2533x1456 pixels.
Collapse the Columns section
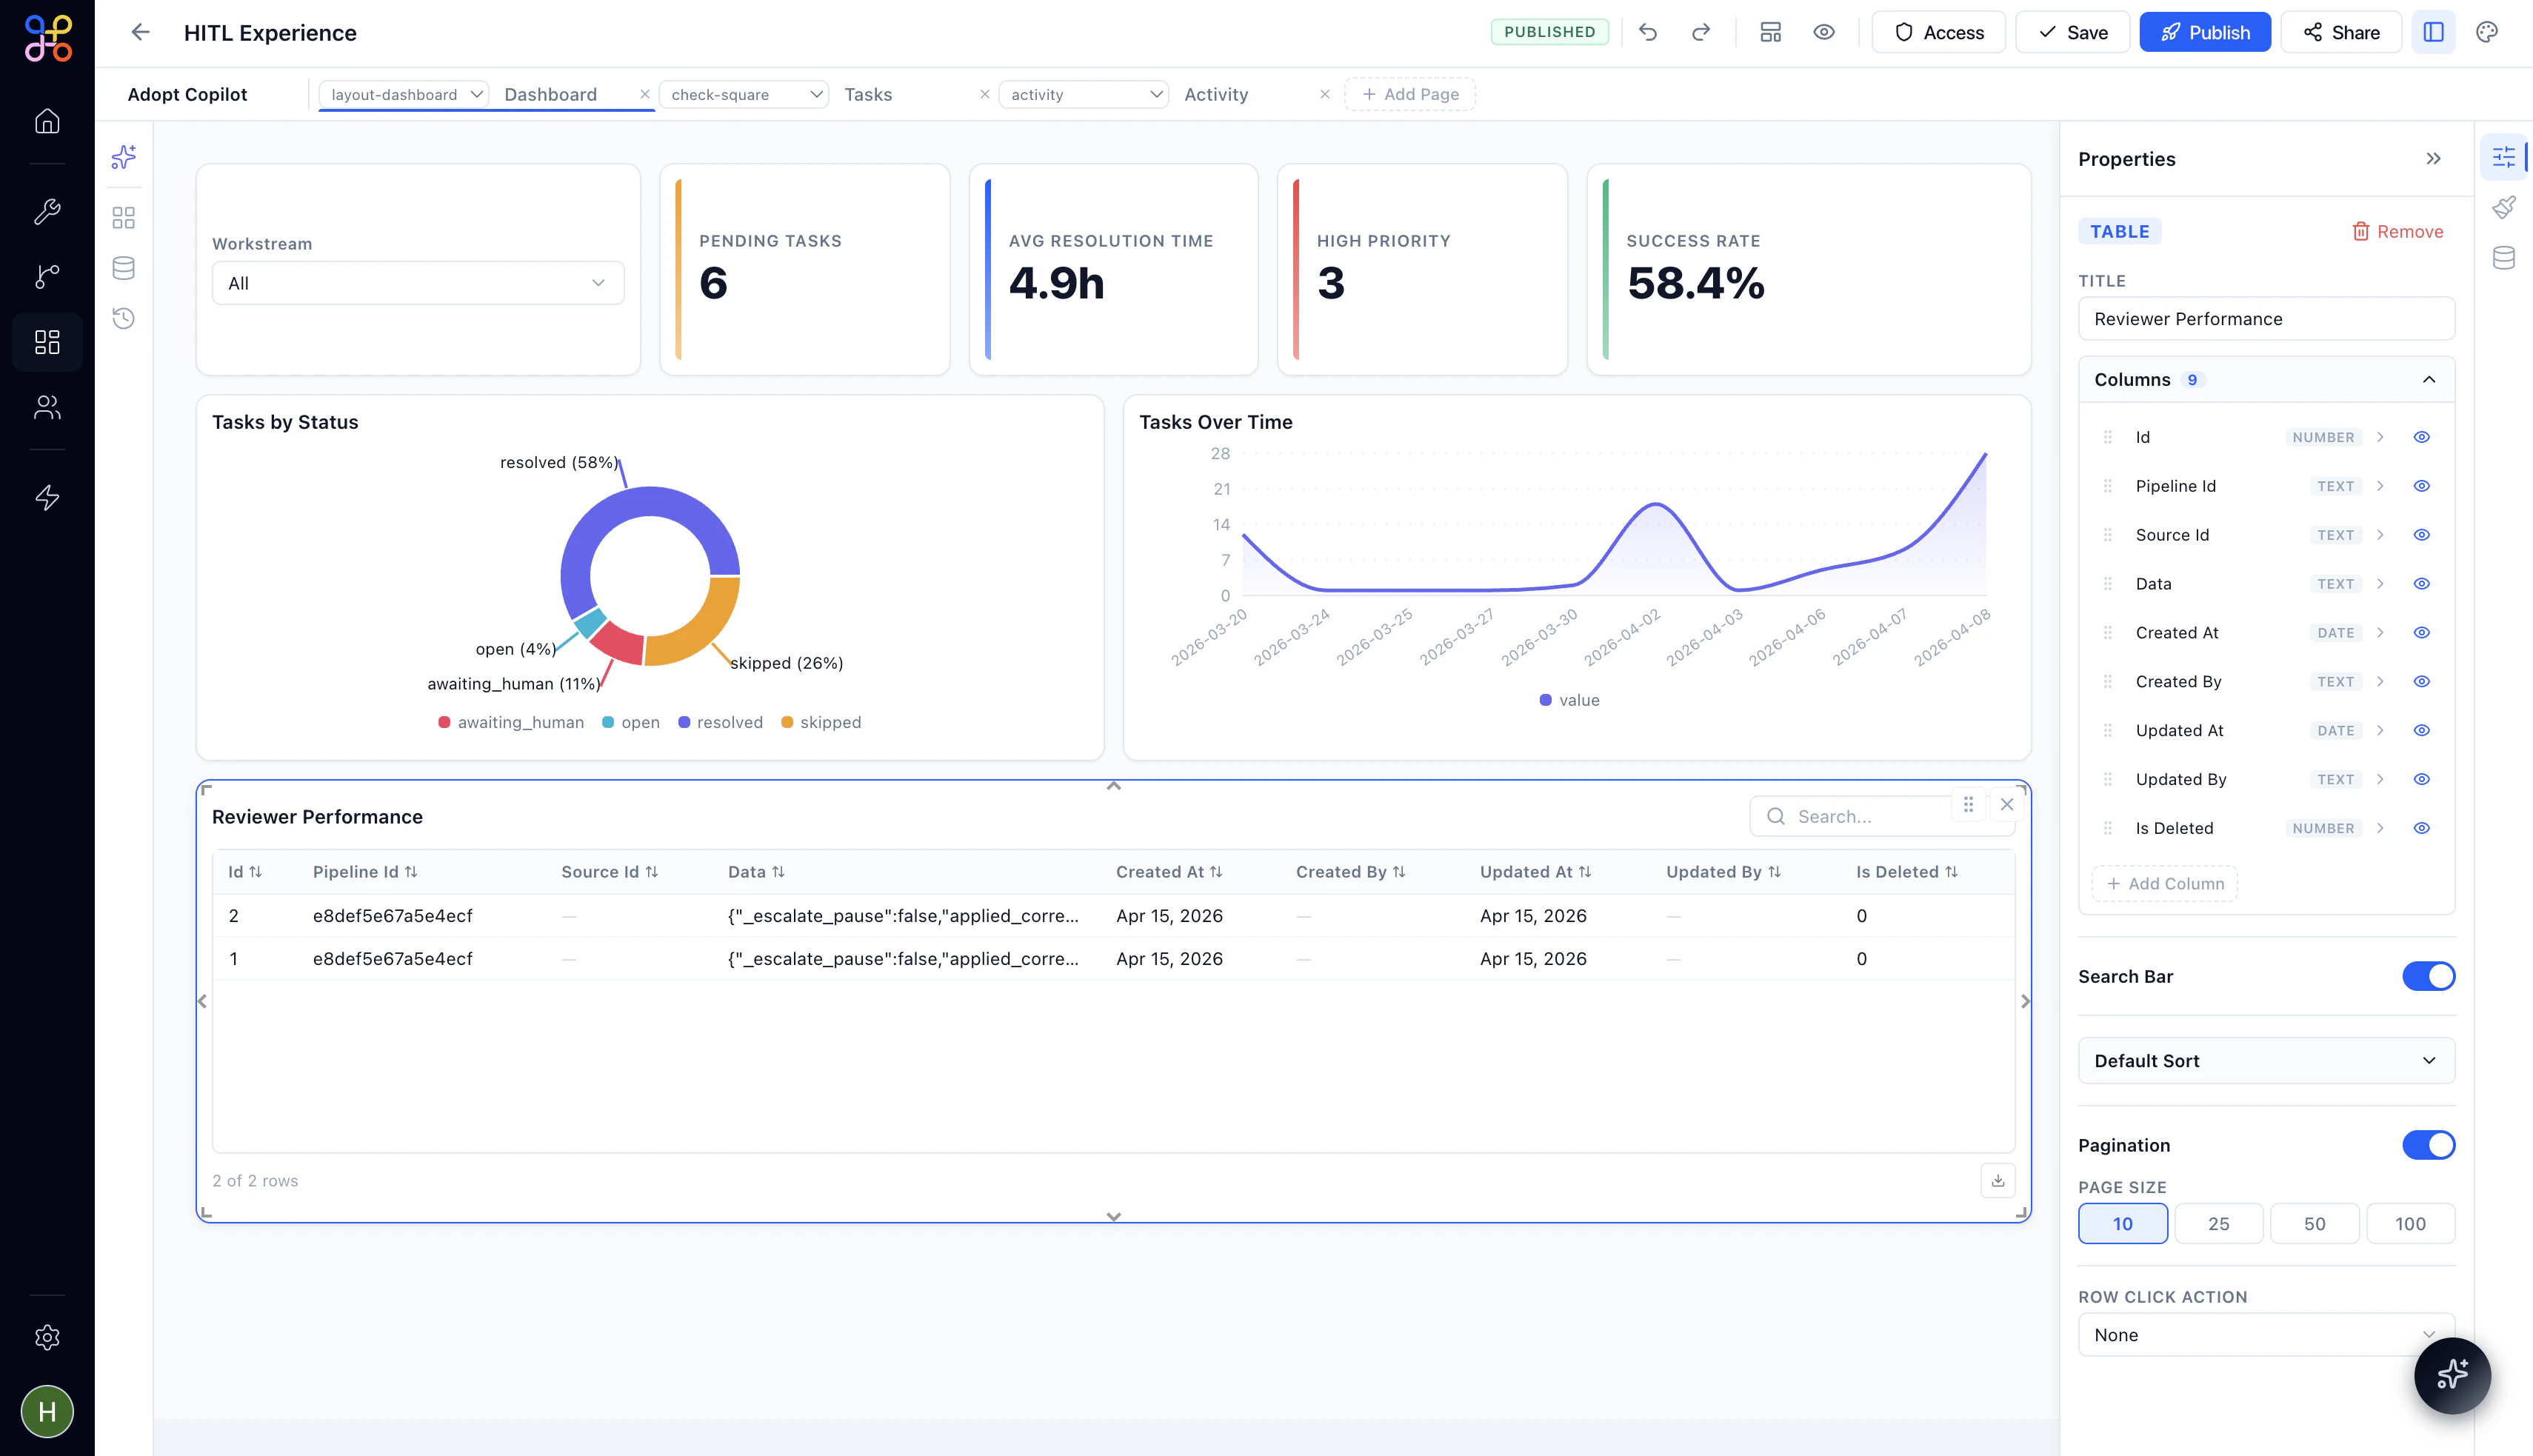(x=2428, y=380)
